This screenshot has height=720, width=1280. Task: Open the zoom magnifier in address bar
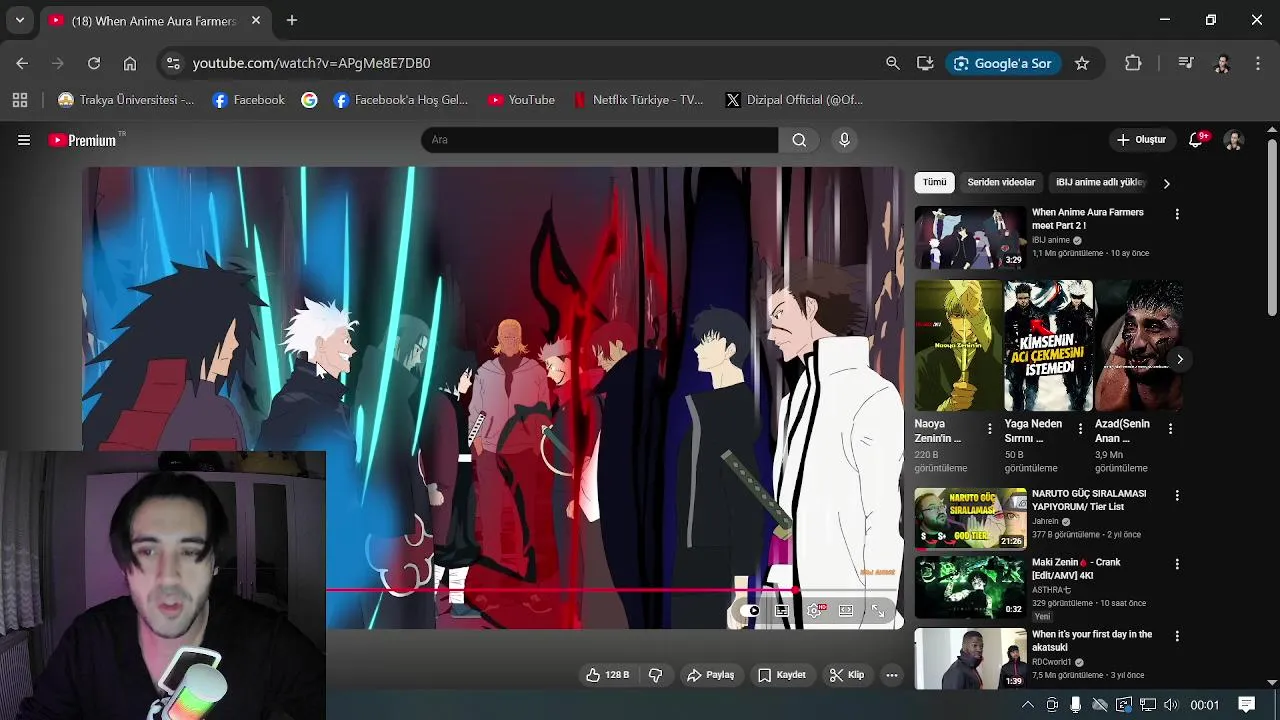[x=893, y=63]
